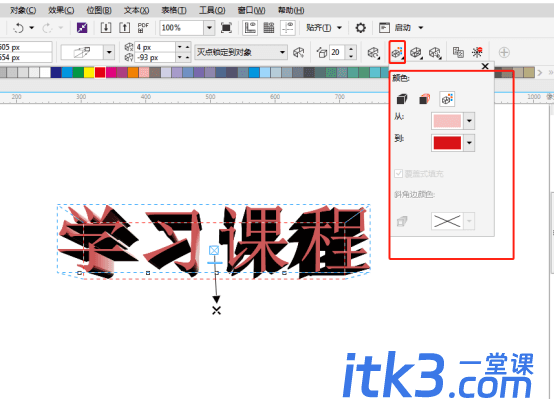This screenshot has height=399, width=554.
Task: Click the 启动 launcher button
Action: point(395,28)
